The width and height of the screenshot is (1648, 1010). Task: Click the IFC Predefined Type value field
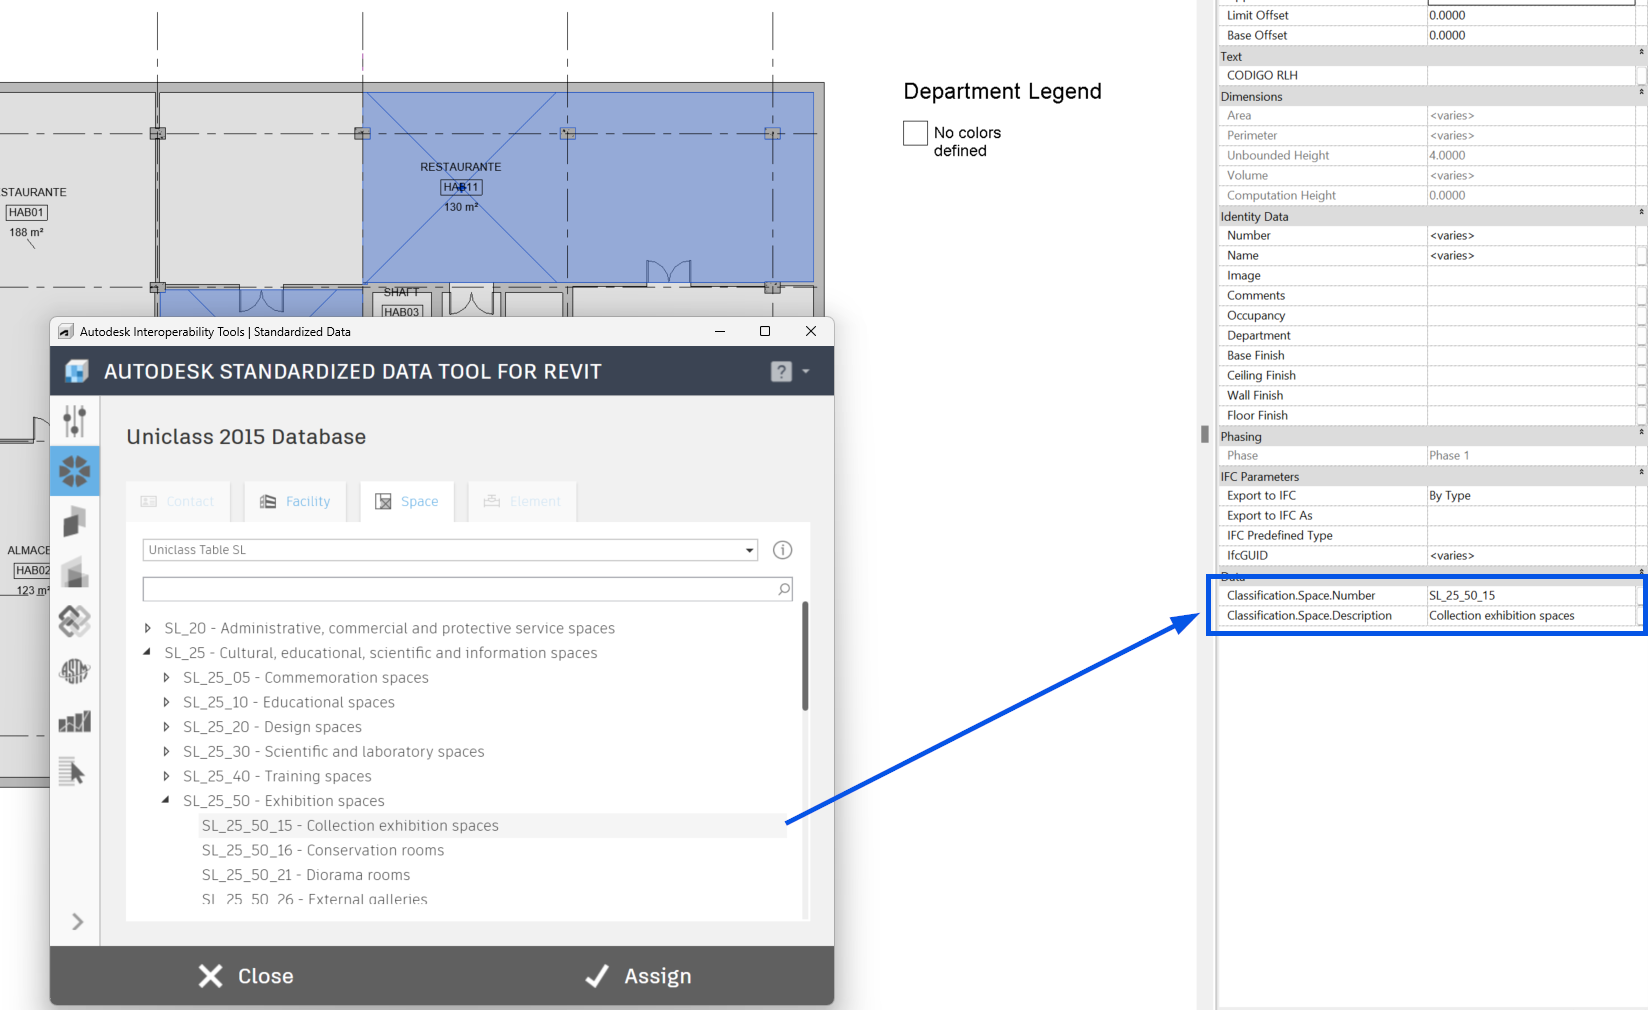tap(1531, 535)
